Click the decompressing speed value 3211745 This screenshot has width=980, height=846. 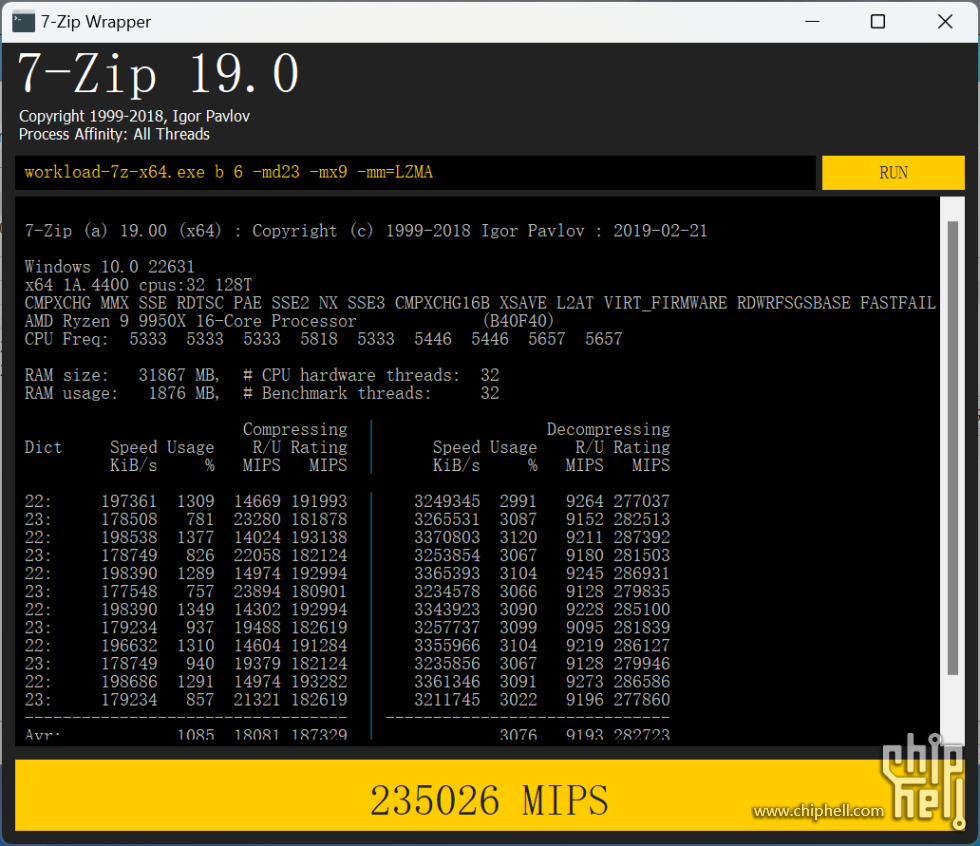[x=447, y=700]
